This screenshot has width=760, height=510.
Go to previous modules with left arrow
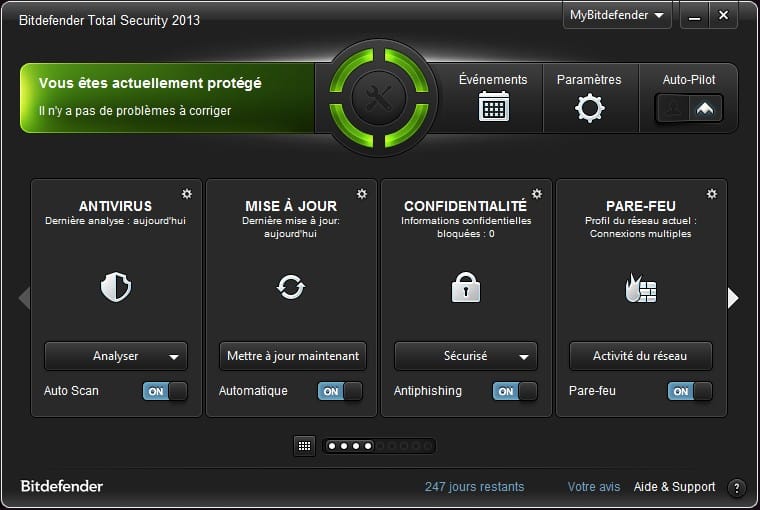[24, 298]
